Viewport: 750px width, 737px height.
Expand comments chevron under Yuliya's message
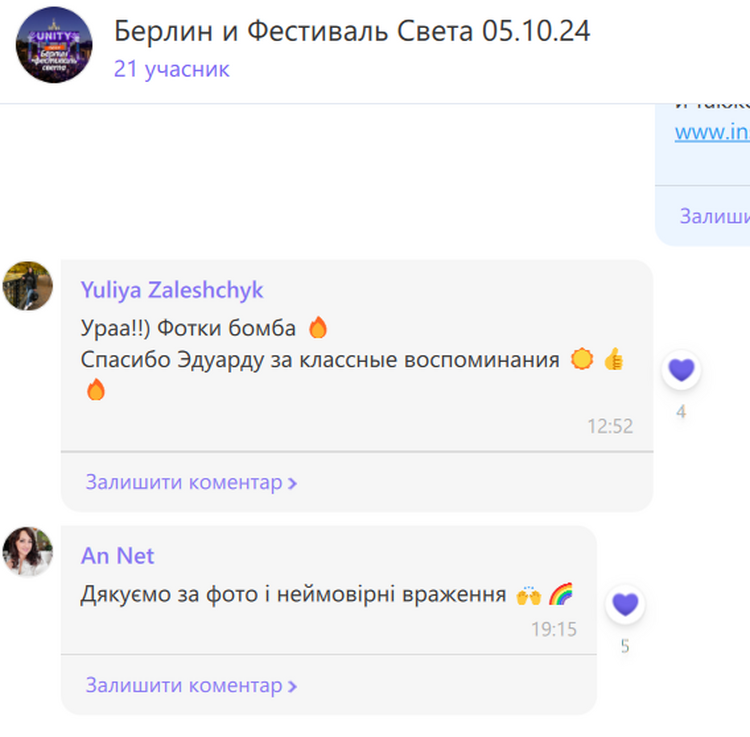point(292,484)
